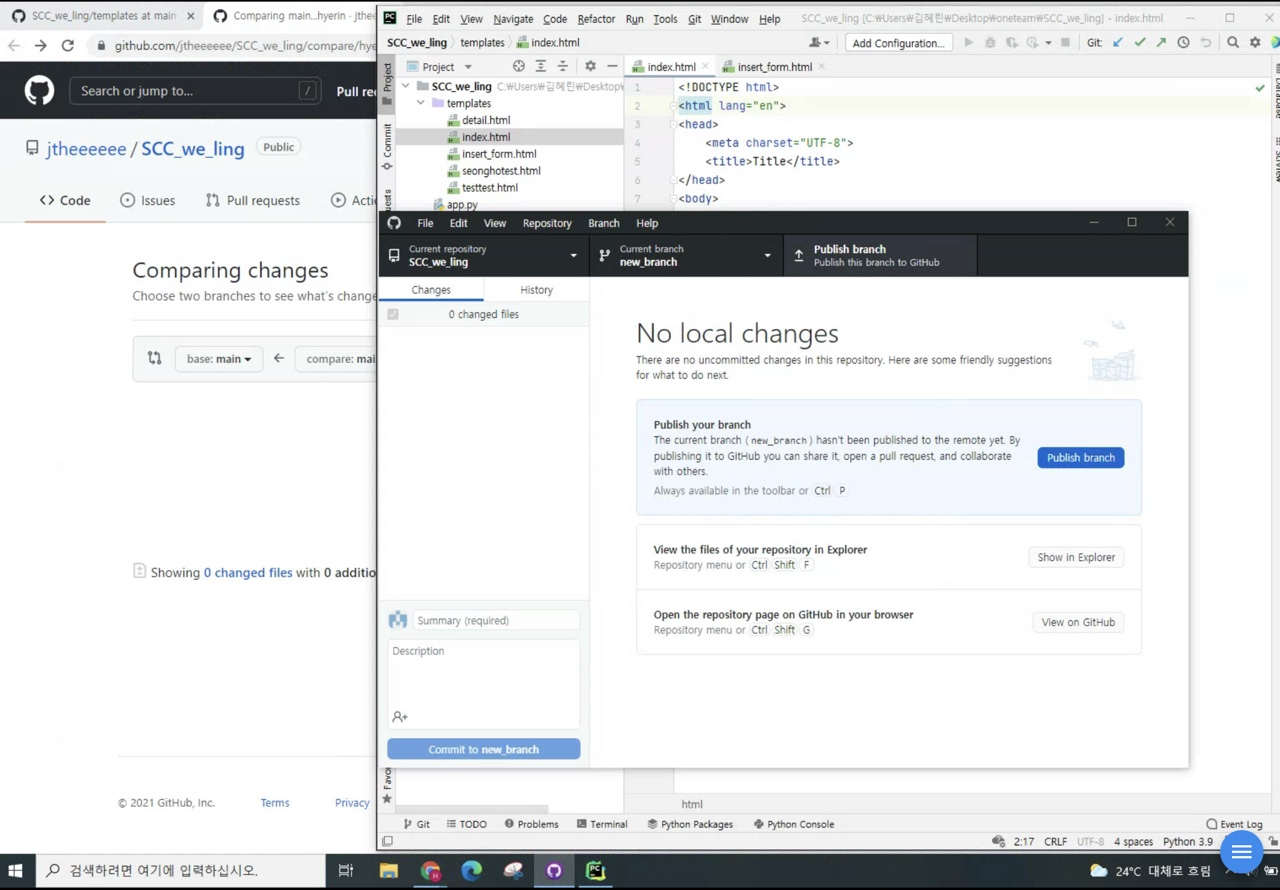This screenshot has width=1280, height=890.
Task: Click swap branches icon on compare page
Action: point(154,358)
